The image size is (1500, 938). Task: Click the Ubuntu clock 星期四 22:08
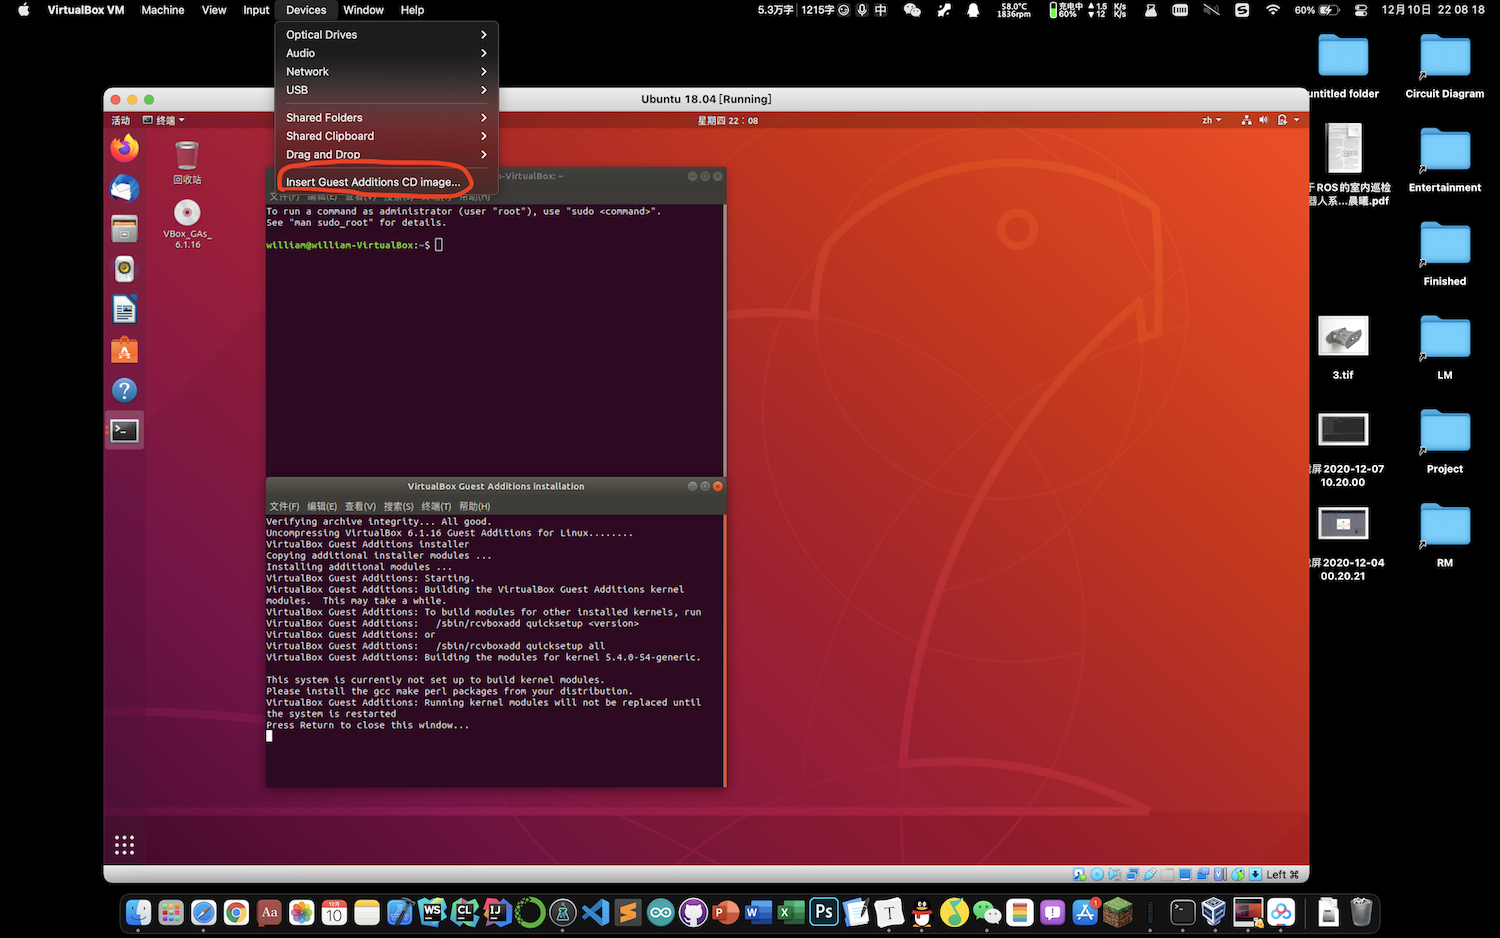tap(728, 120)
